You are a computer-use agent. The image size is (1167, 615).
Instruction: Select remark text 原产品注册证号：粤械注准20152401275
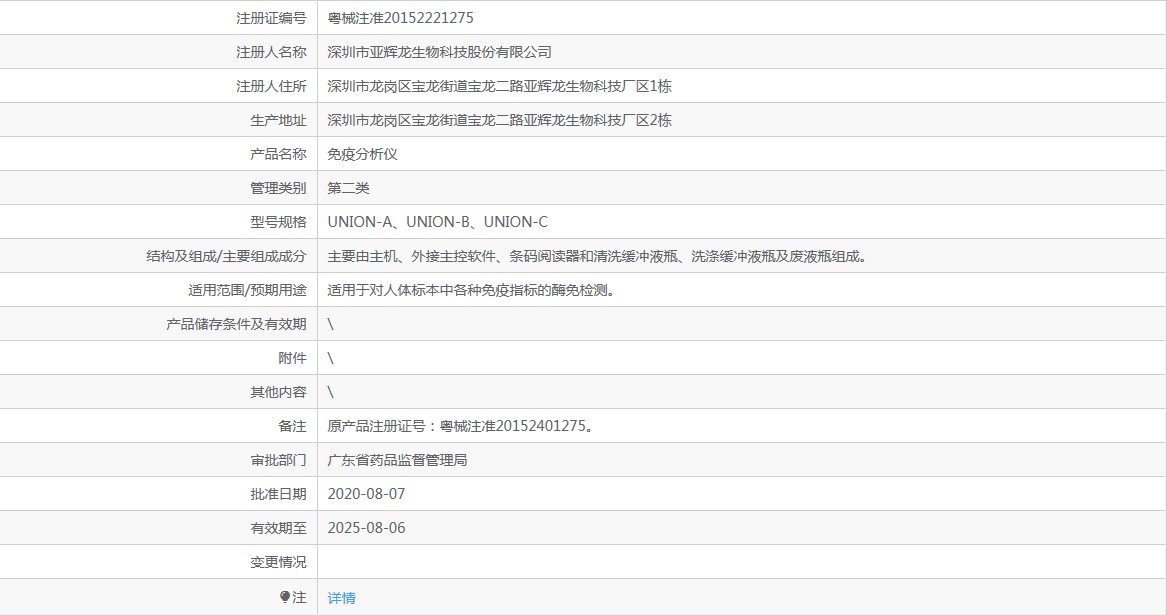pos(460,426)
